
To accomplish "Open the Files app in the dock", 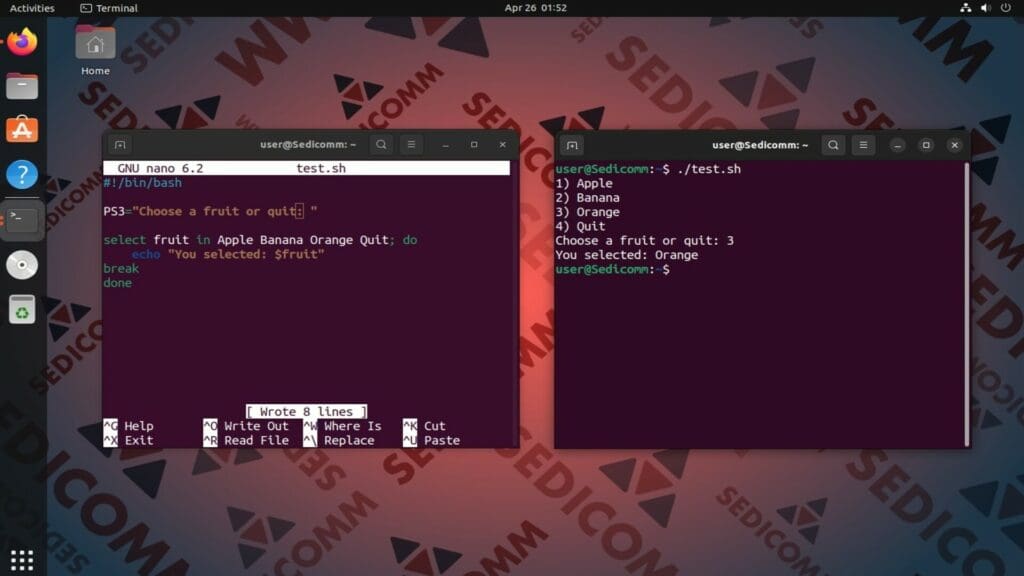I will click(x=22, y=86).
